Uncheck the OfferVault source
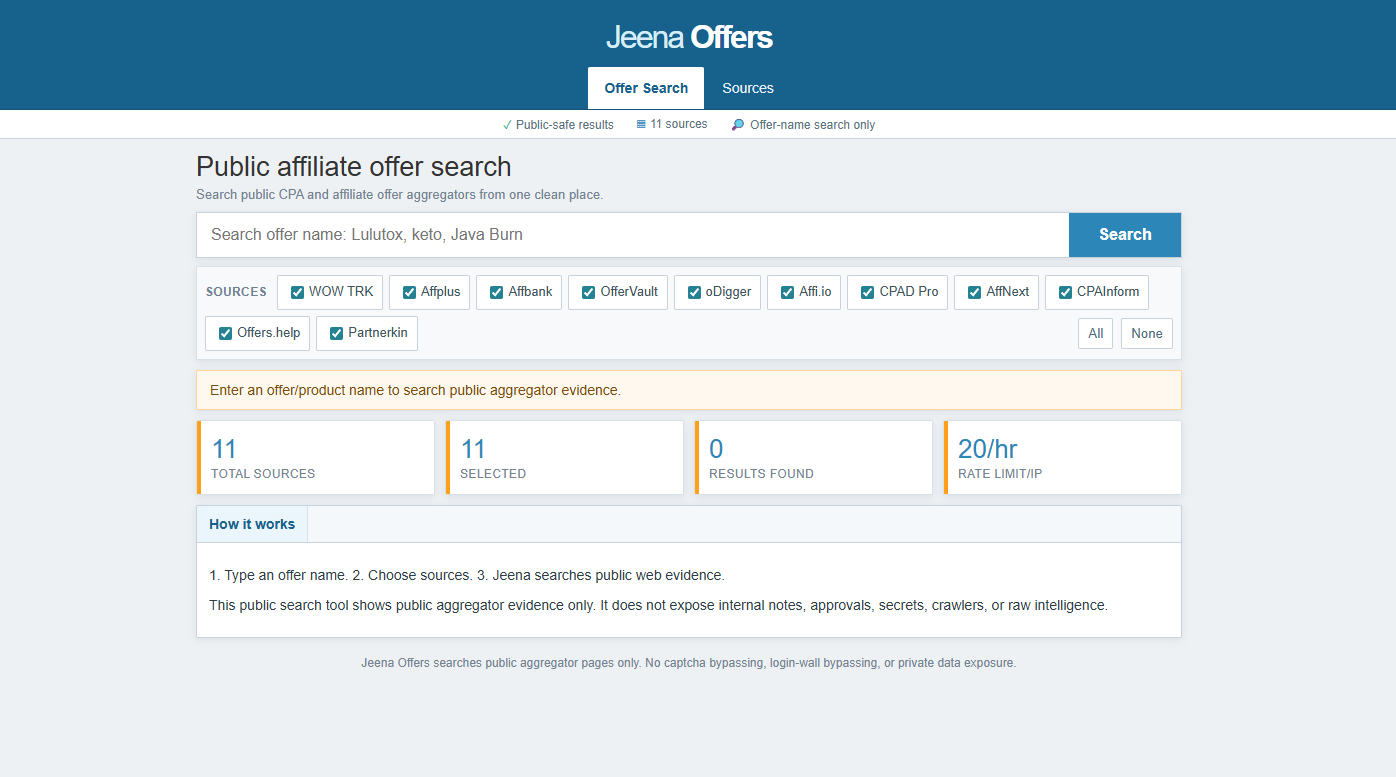Viewport: 1396px width, 777px height. click(588, 292)
